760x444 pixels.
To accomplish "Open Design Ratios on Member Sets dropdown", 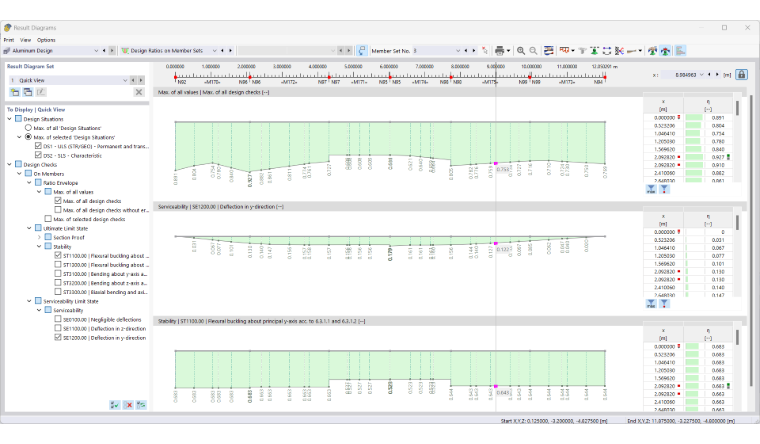I will [214, 50].
